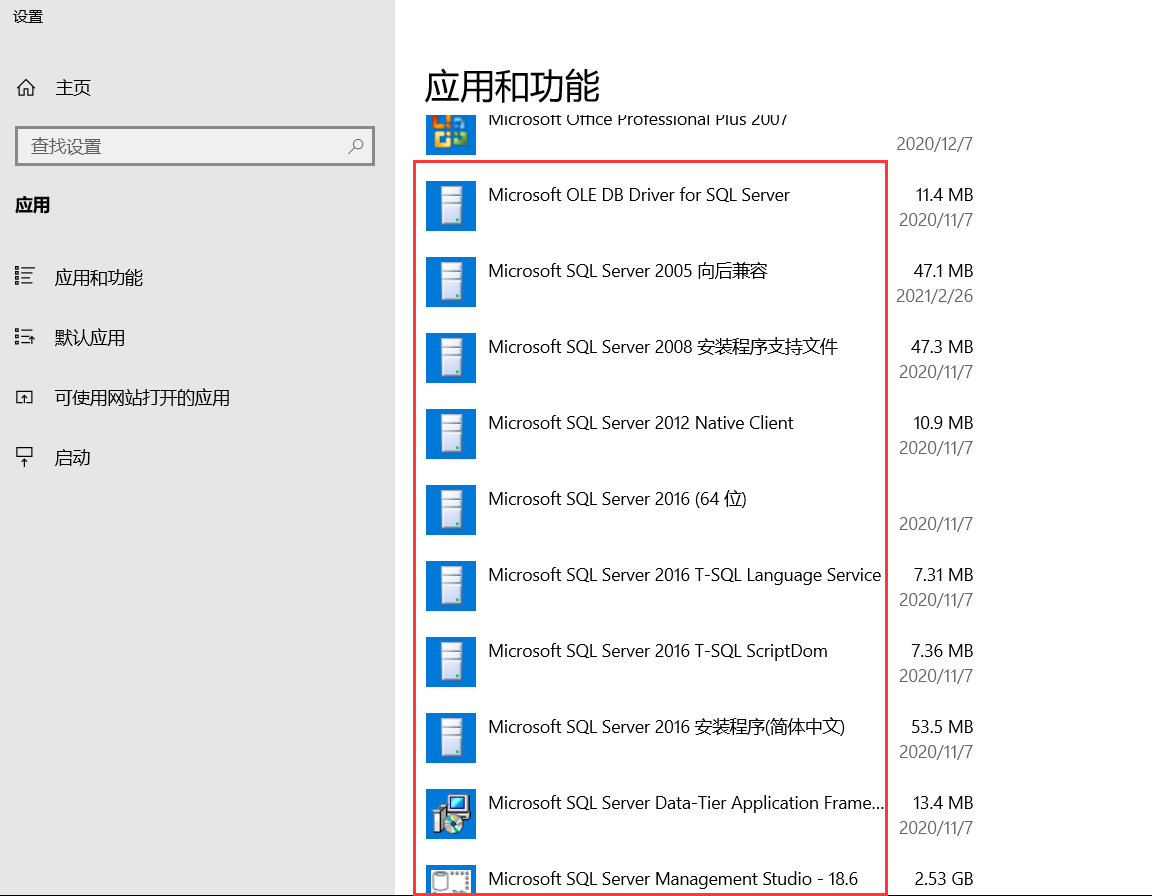The height and width of the screenshot is (896, 1152).
Task: Click the icon beside 默认应用
Action: click(x=24, y=337)
